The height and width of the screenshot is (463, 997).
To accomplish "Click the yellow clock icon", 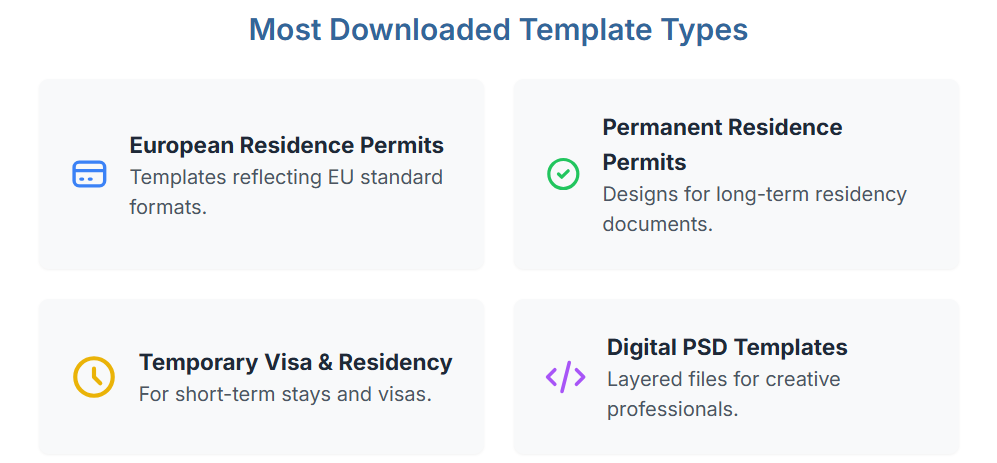I will pyautogui.click(x=94, y=377).
